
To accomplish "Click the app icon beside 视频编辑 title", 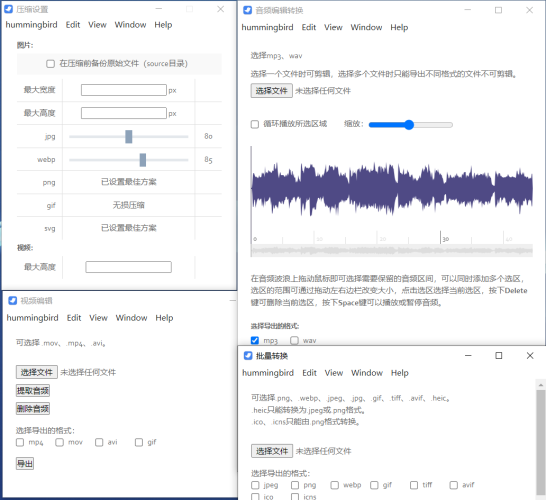I will click(x=13, y=300).
